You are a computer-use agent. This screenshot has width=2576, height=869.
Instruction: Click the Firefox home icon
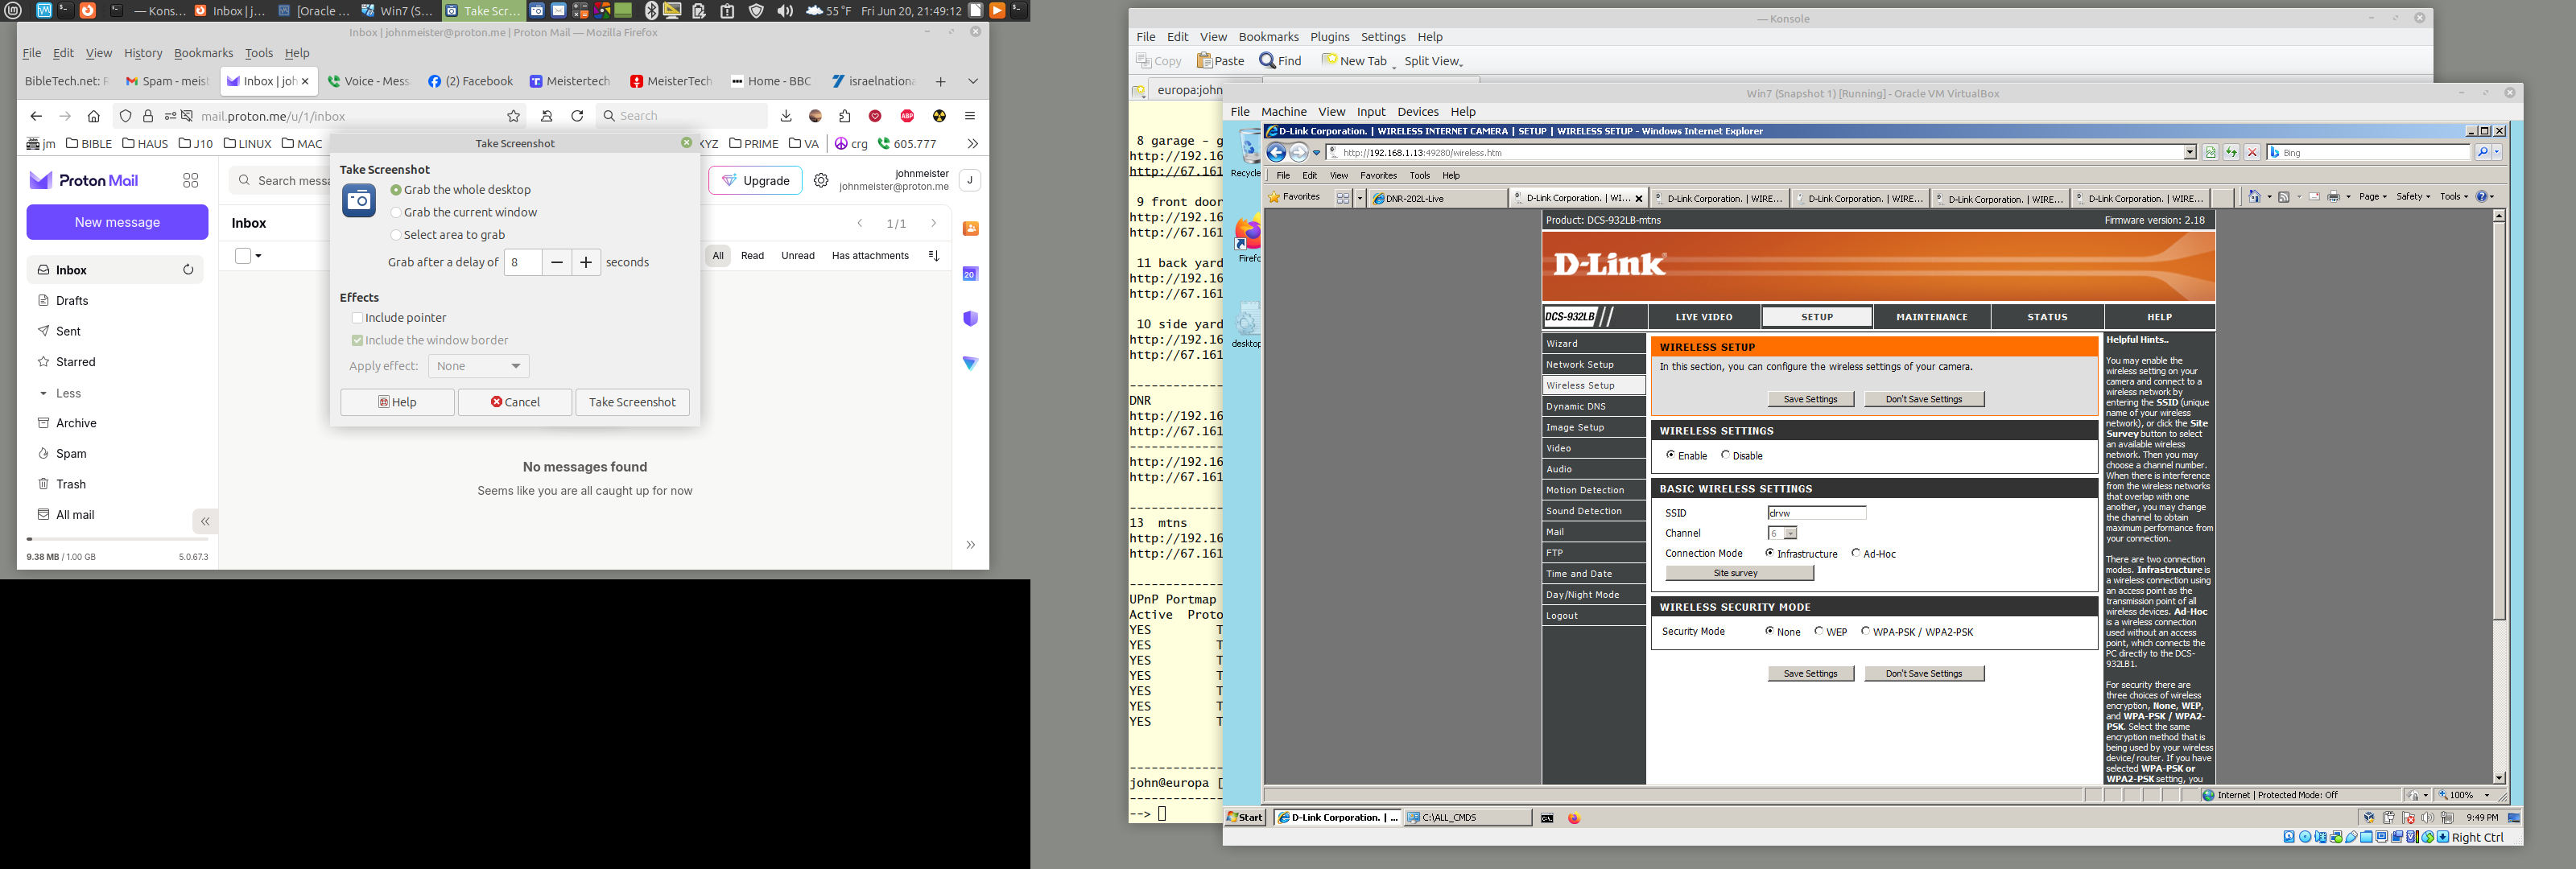pos(94,116)
